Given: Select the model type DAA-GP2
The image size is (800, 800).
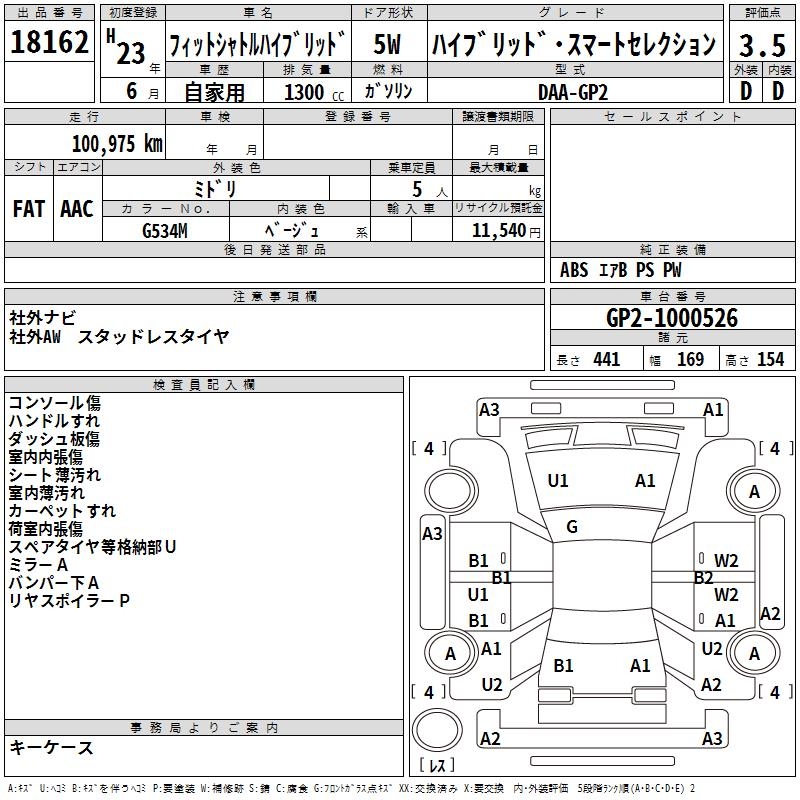Looking at the screenshot, I should click(x=572, y=91).
